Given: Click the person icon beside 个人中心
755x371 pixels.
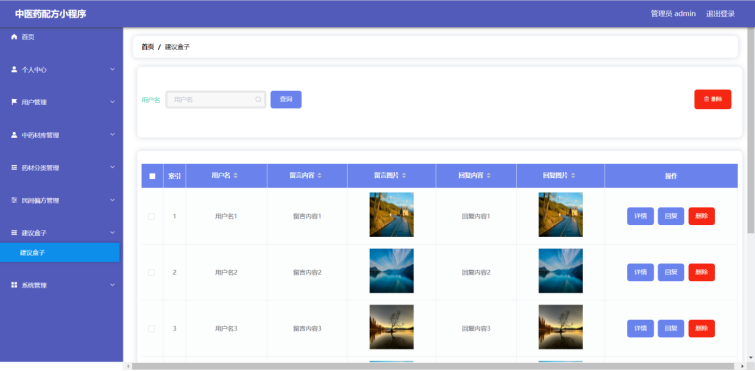Looking at the screenshot, I should point(14,69).
